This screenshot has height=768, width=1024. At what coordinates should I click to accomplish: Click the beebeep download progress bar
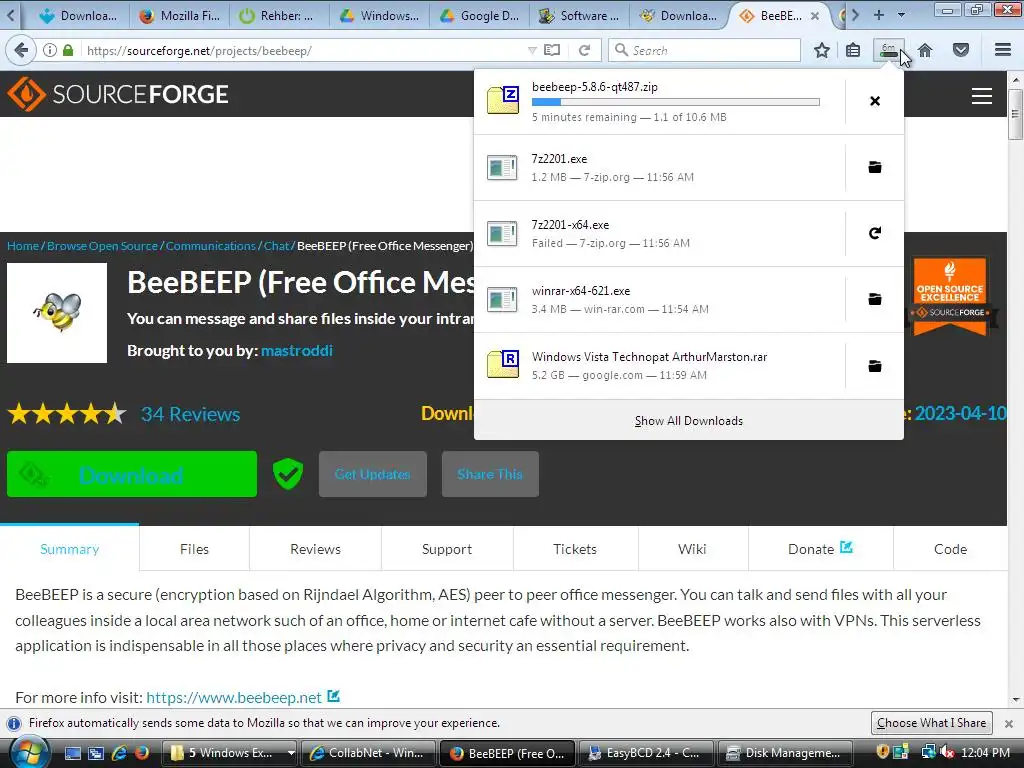675,102
